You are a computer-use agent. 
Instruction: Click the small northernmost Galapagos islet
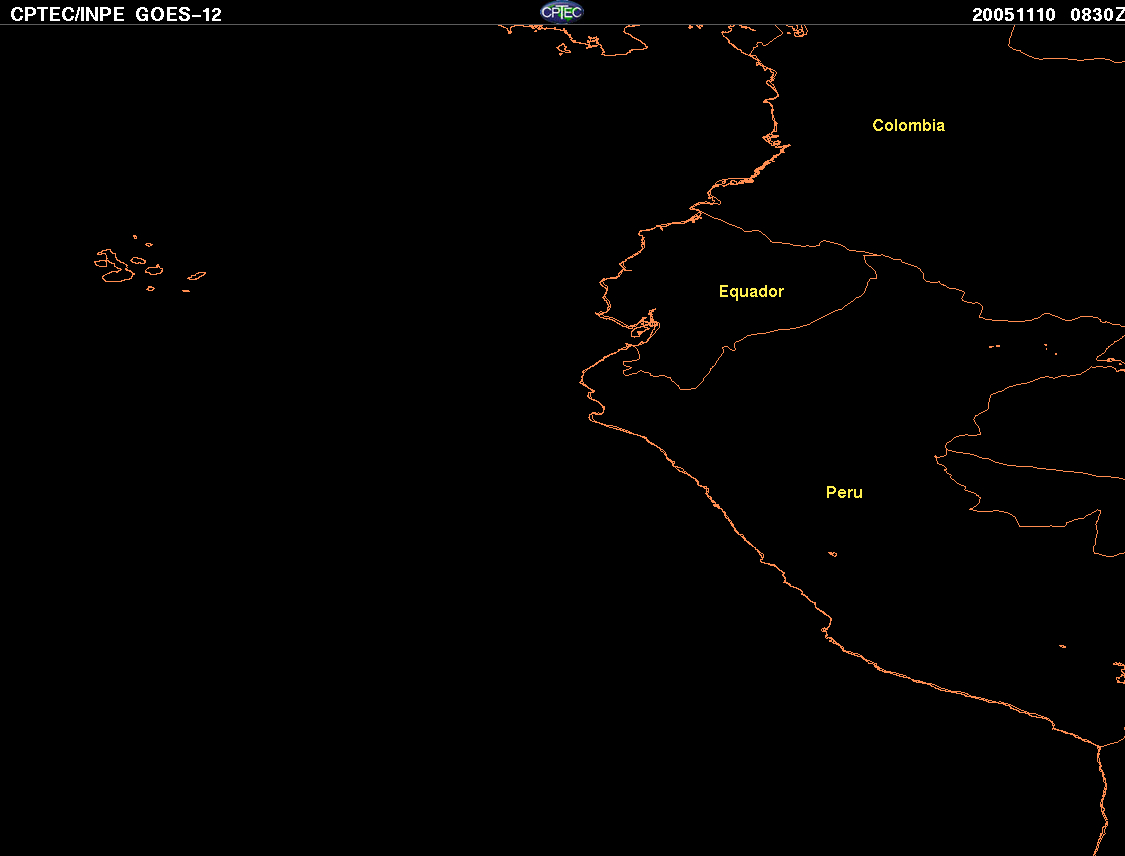pyautogui.click(x=135, y=236)
